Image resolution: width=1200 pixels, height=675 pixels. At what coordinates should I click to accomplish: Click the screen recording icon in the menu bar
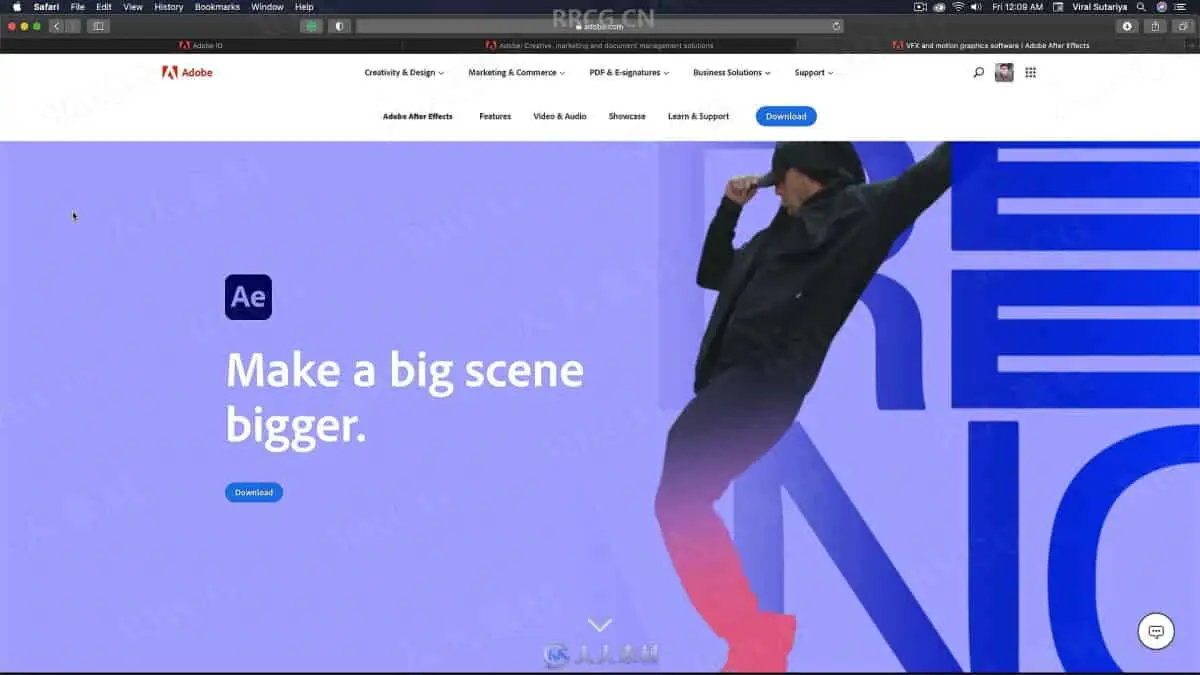pos(920,7)
